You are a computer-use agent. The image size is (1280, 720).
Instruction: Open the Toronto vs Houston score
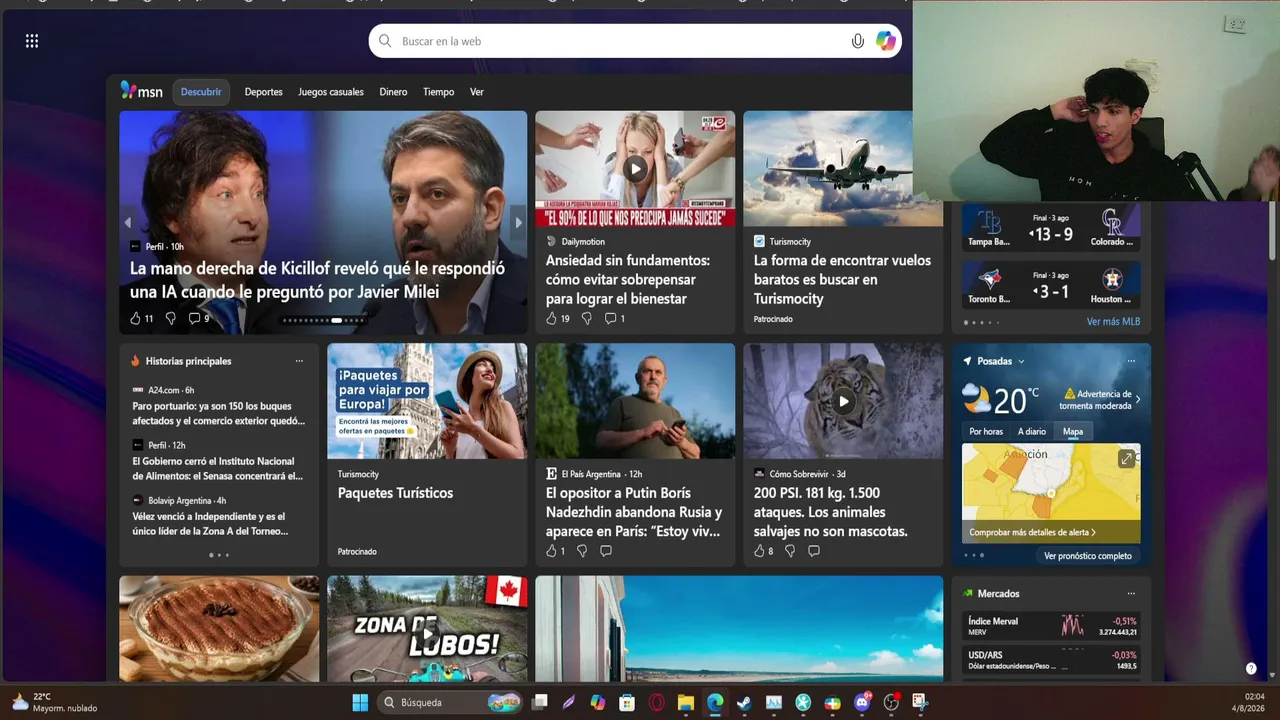1051,284
